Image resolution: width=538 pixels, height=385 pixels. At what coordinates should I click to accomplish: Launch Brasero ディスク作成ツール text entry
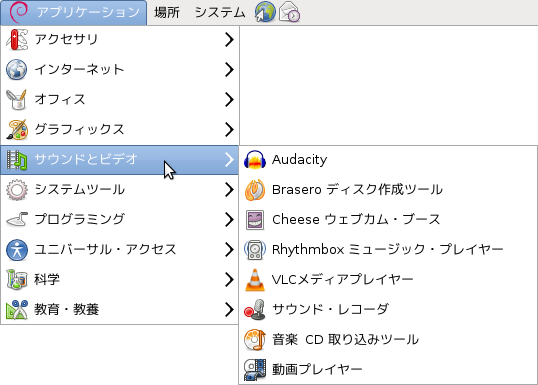(357, 189)
